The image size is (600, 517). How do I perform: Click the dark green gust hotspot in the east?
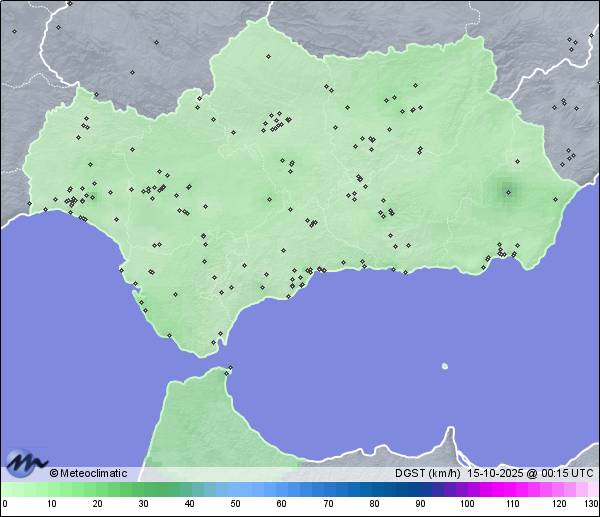pyautogui.click(x=508, y=192)
